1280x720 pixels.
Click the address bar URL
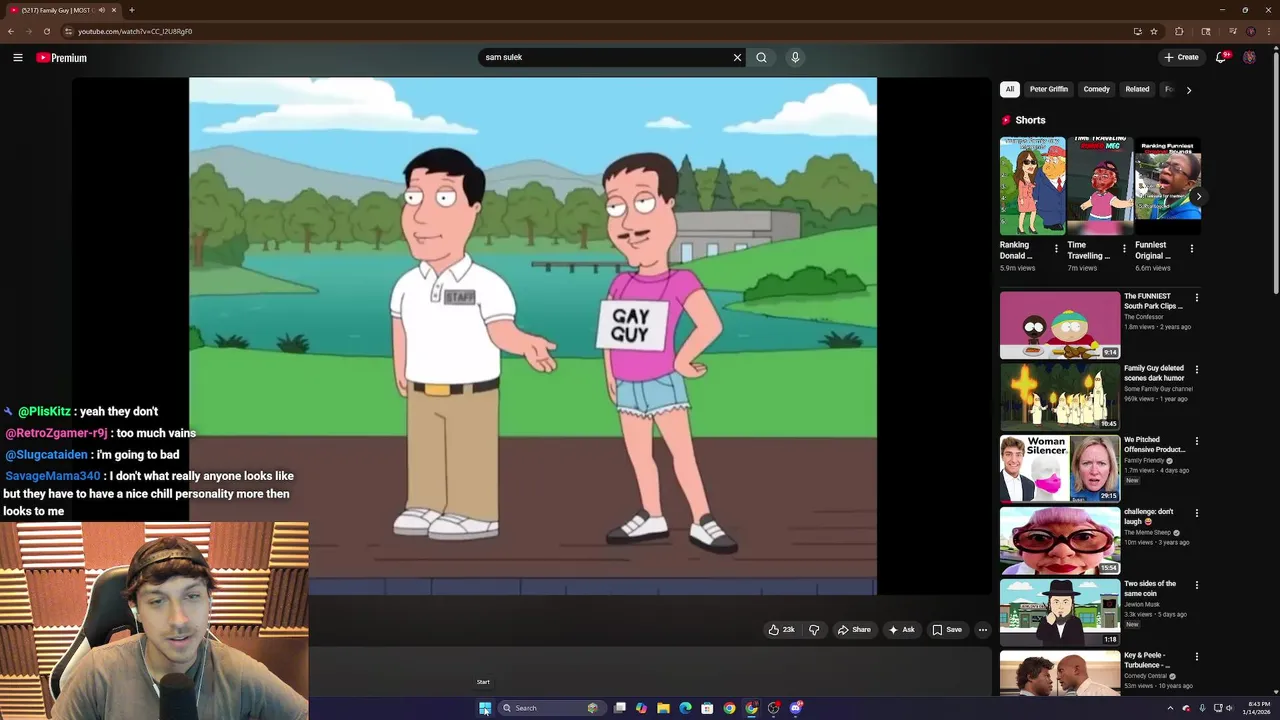[135, 31]
